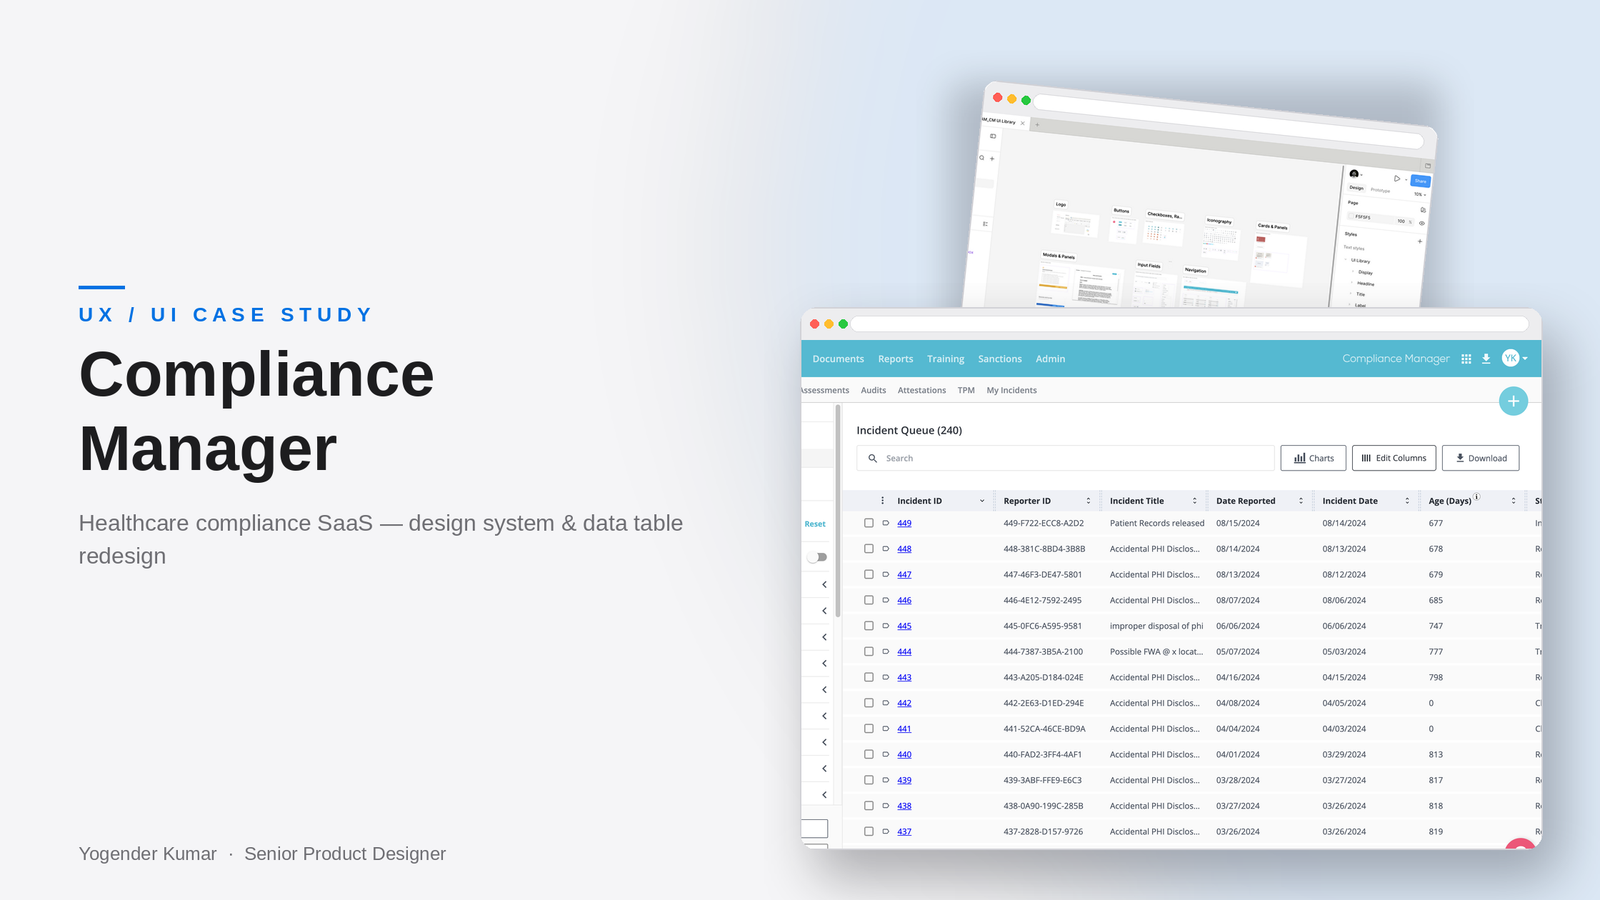Open comment flag icon on row 441
Image resolution: width=1600 pixels, height=900 pixels.
[886, 729]
